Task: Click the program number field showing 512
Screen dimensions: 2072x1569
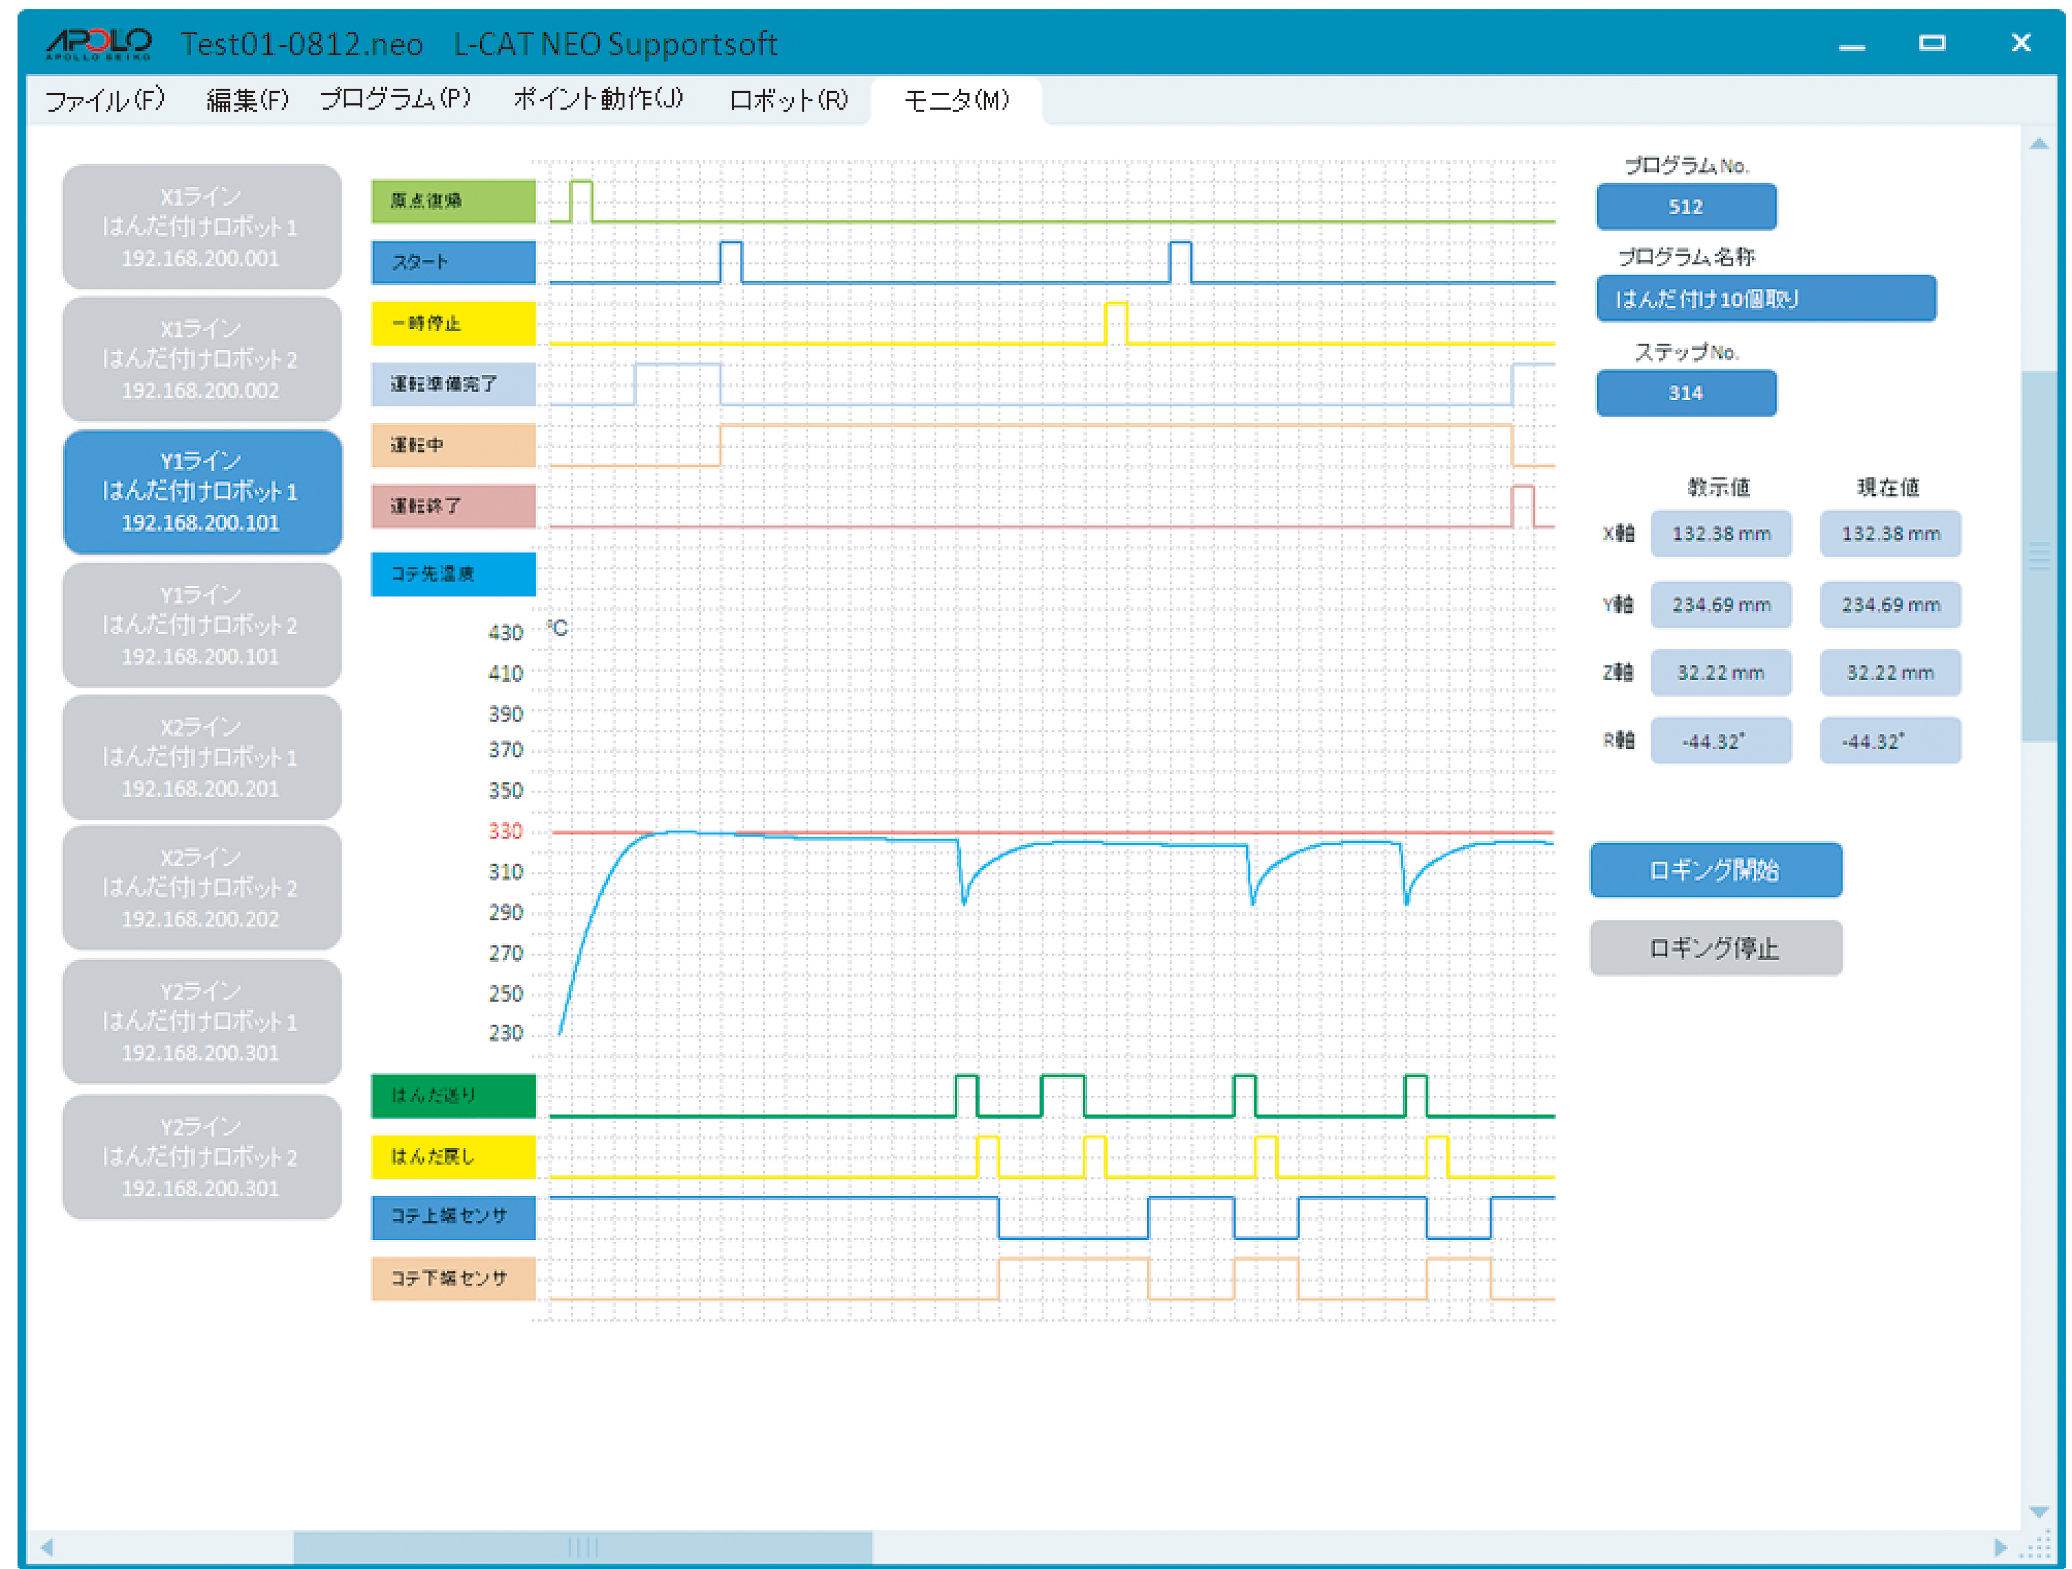Action: click(x=1685, y=207)
